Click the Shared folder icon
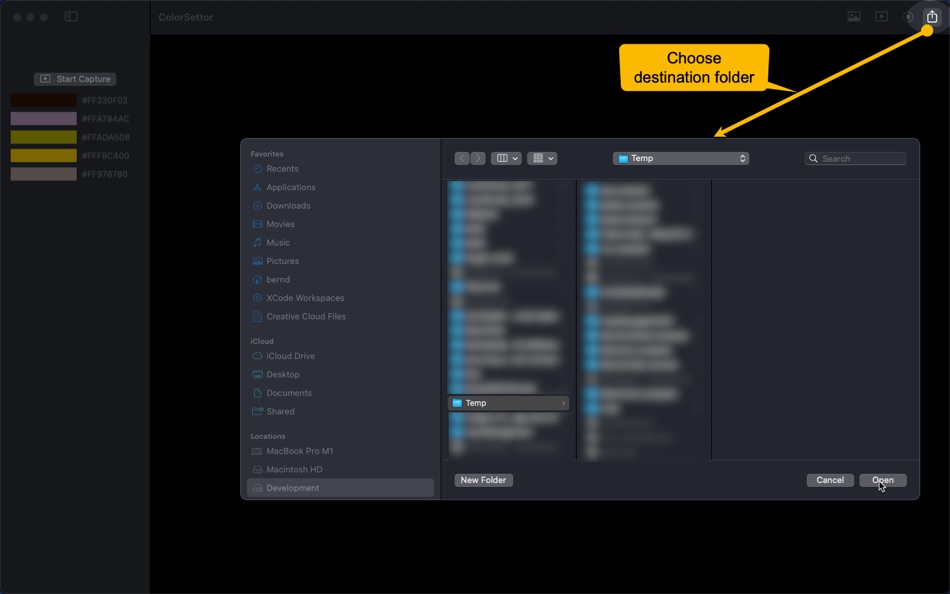 pyautogui.click(x=257, y=412)
